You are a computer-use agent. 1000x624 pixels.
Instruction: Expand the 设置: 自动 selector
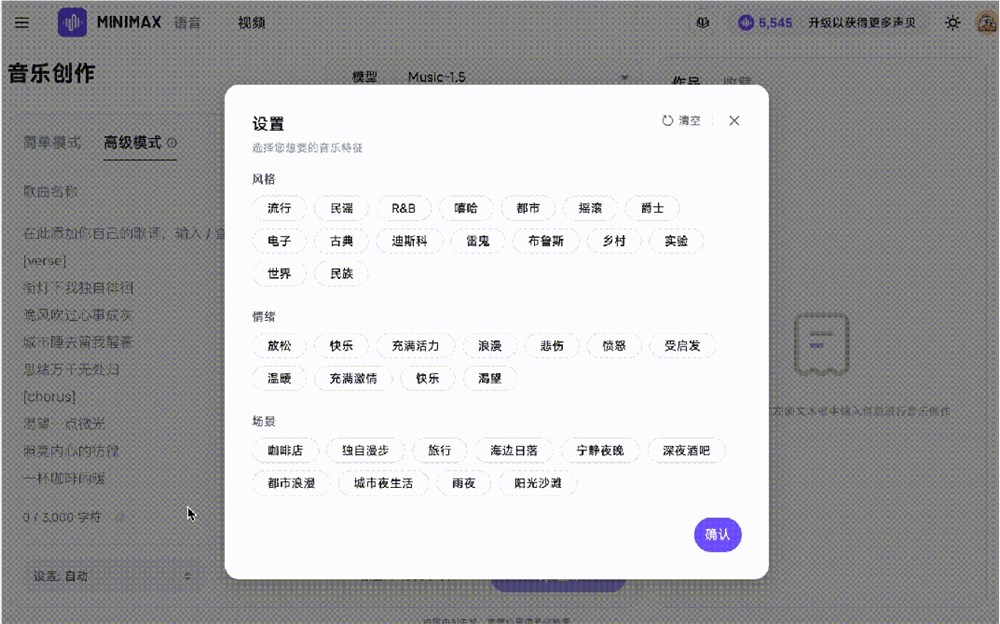112,578
